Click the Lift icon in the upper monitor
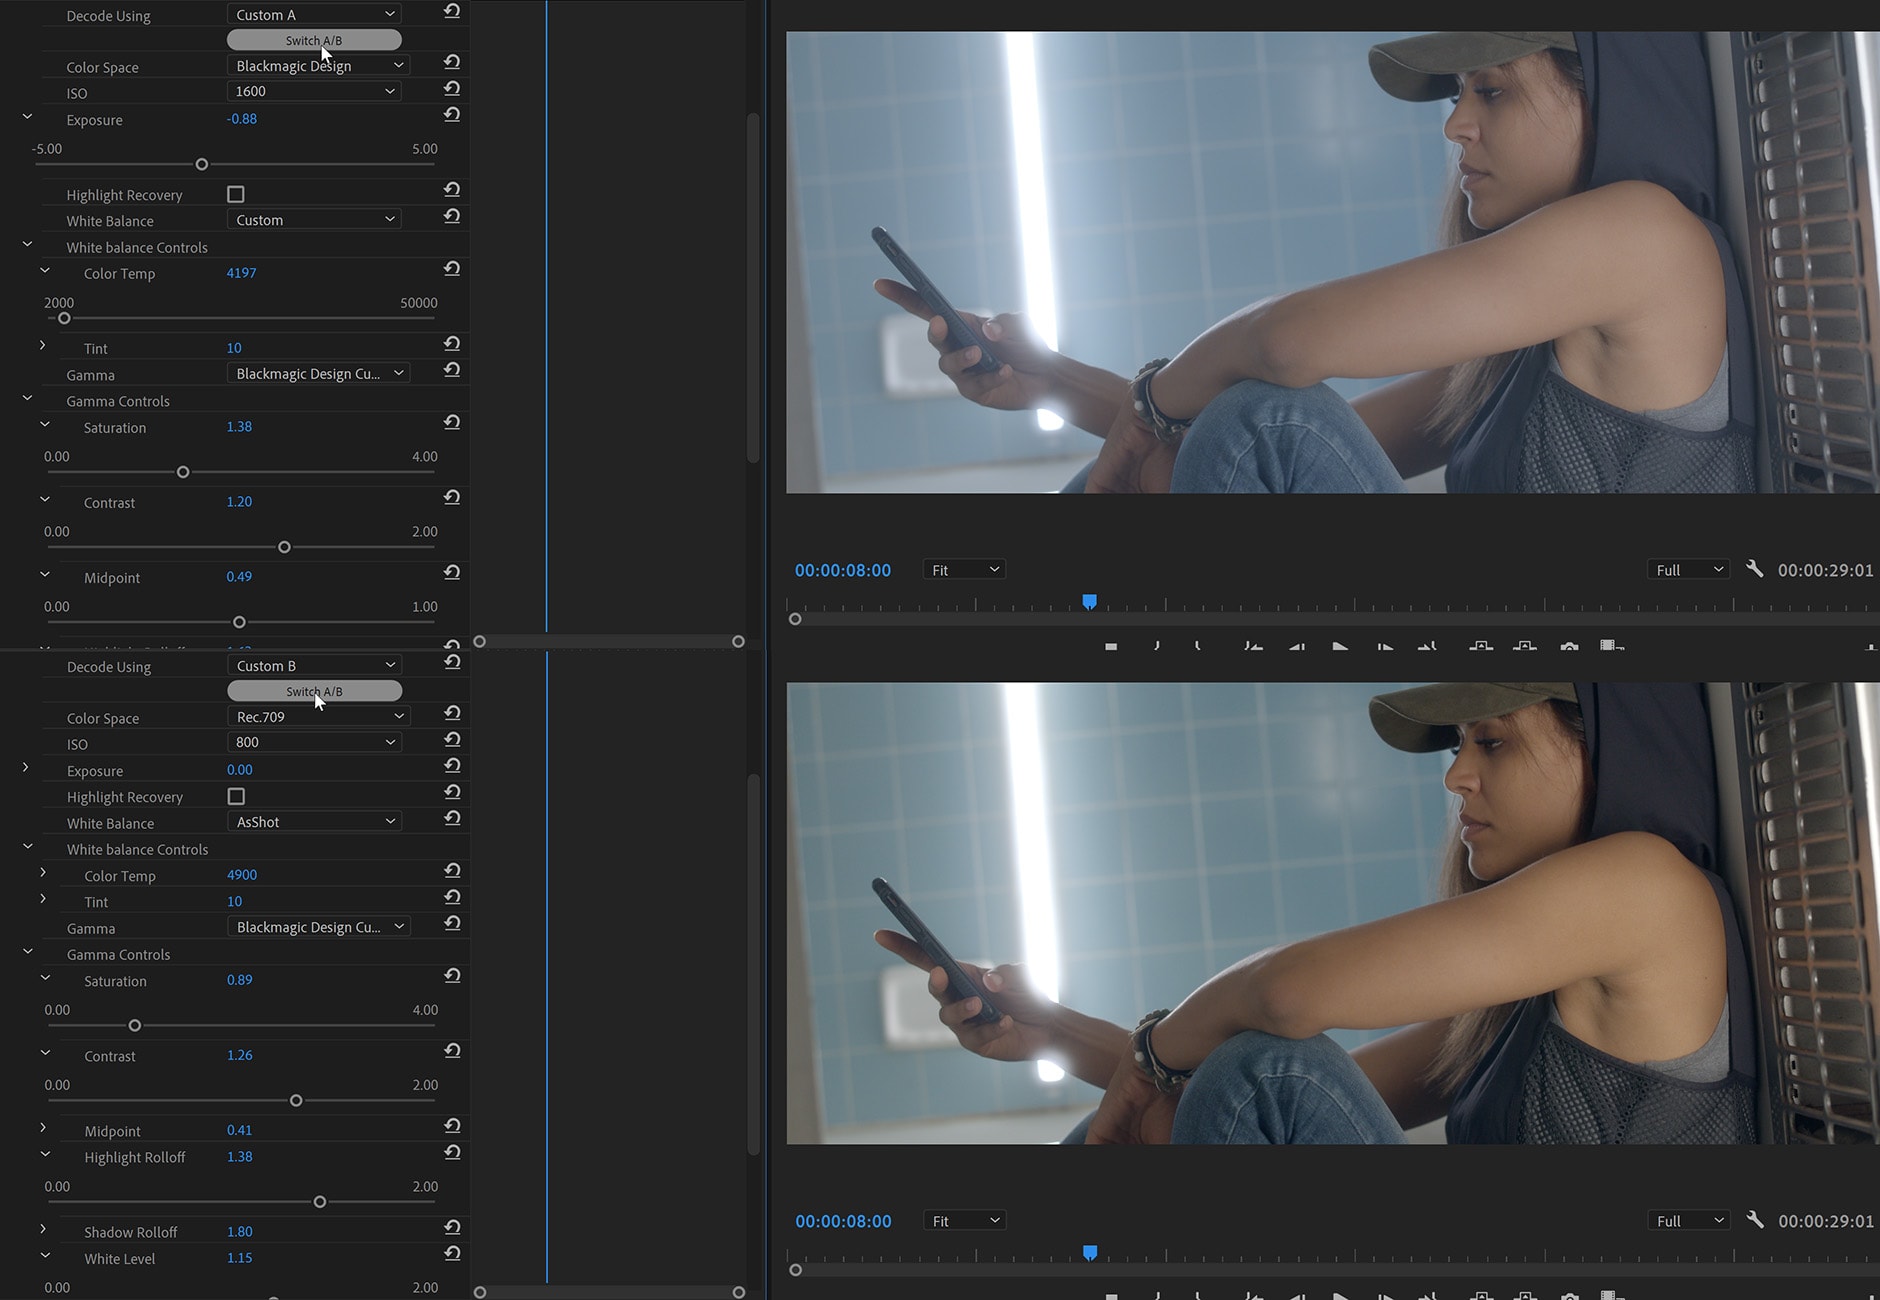 [1481, 646]
